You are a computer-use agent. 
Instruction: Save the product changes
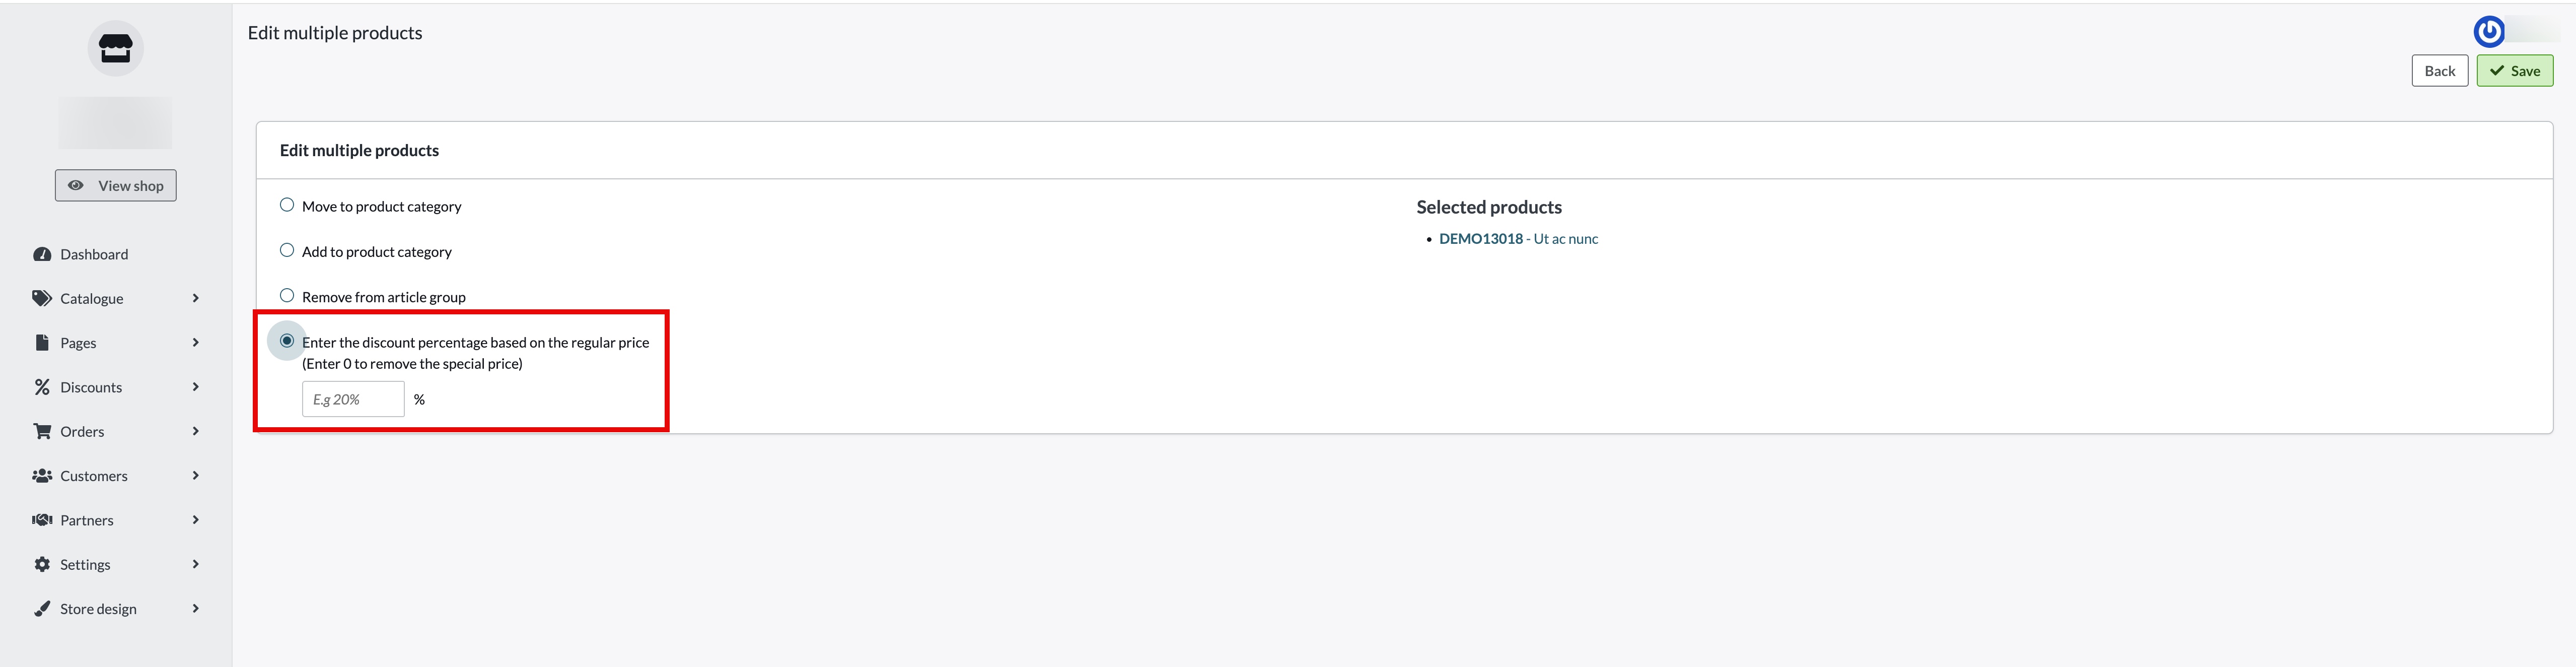(x=2514, y=71)
